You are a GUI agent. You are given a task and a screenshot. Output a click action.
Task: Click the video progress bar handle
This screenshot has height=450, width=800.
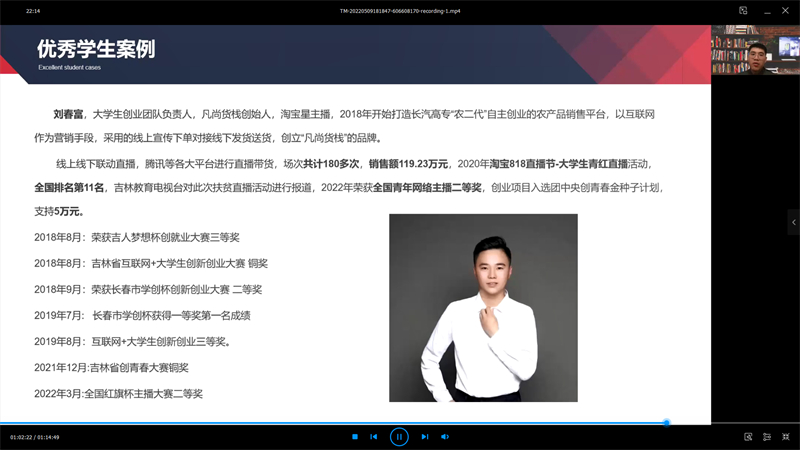pos(667,423)
